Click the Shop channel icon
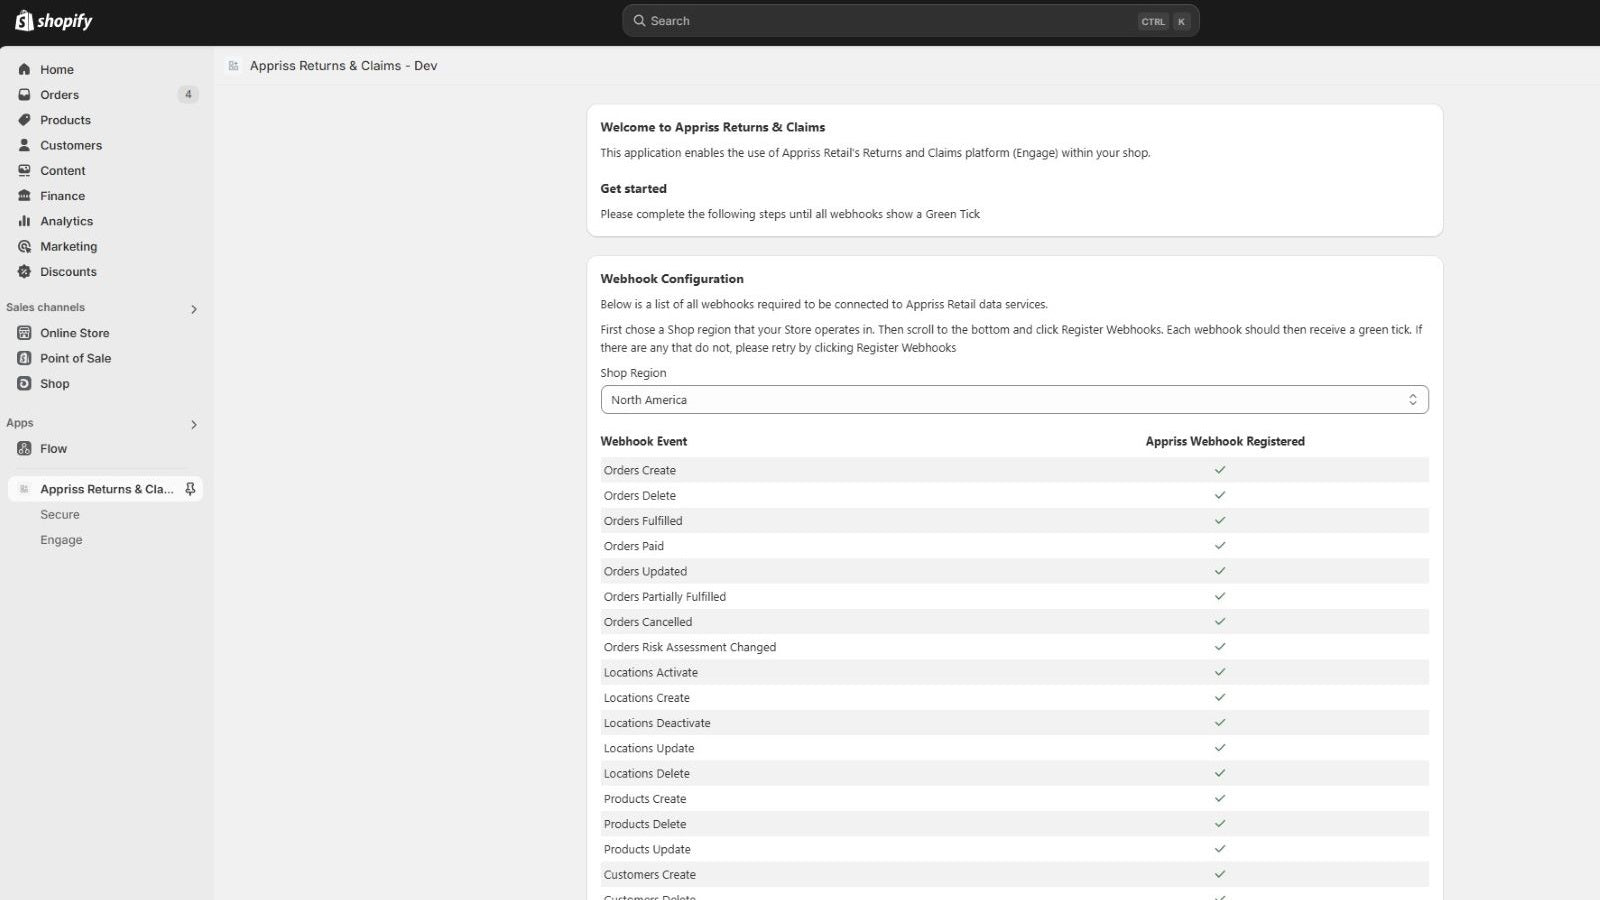Viewport: 1600px width, 900px height. 24,383
